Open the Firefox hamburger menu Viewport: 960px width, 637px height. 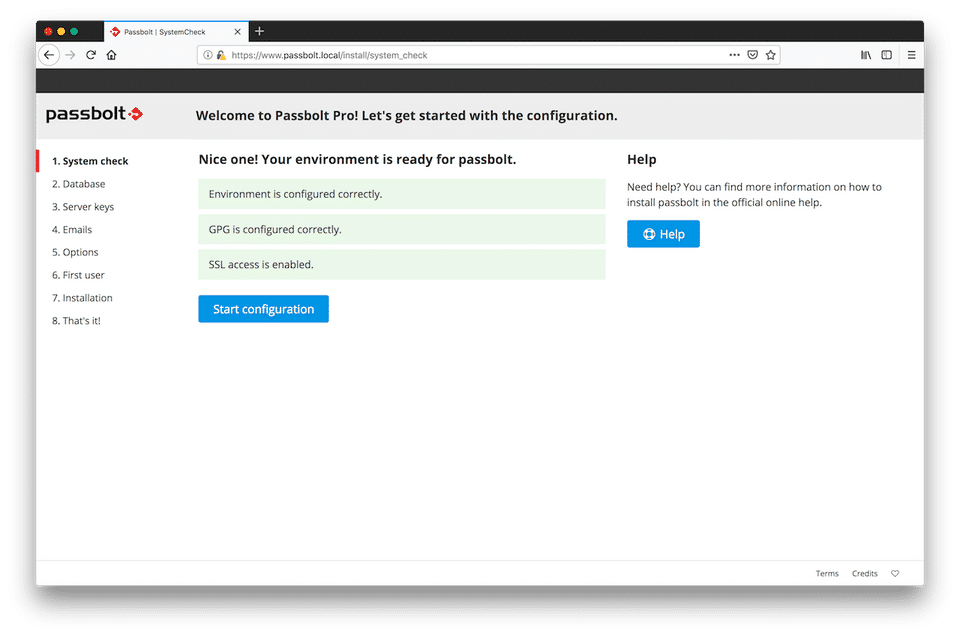[x=911, y=55]
